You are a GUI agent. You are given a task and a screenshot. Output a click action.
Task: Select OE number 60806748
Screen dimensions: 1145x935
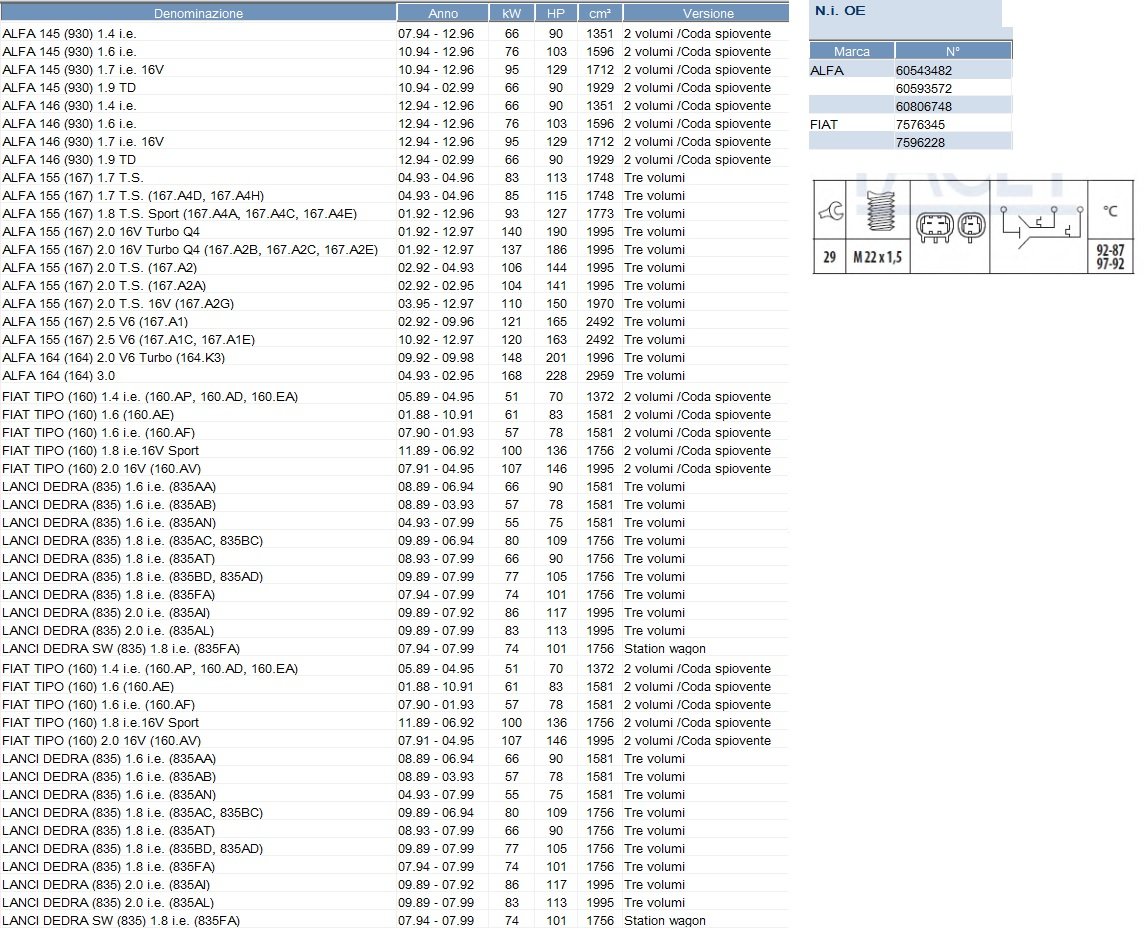pos(924,106)
